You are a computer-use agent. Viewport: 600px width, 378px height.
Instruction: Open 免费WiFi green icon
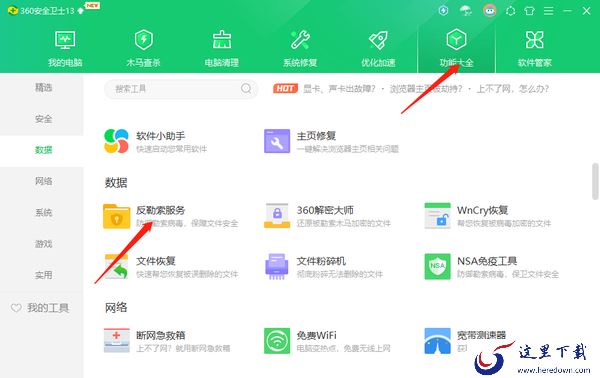coord(277,341)
